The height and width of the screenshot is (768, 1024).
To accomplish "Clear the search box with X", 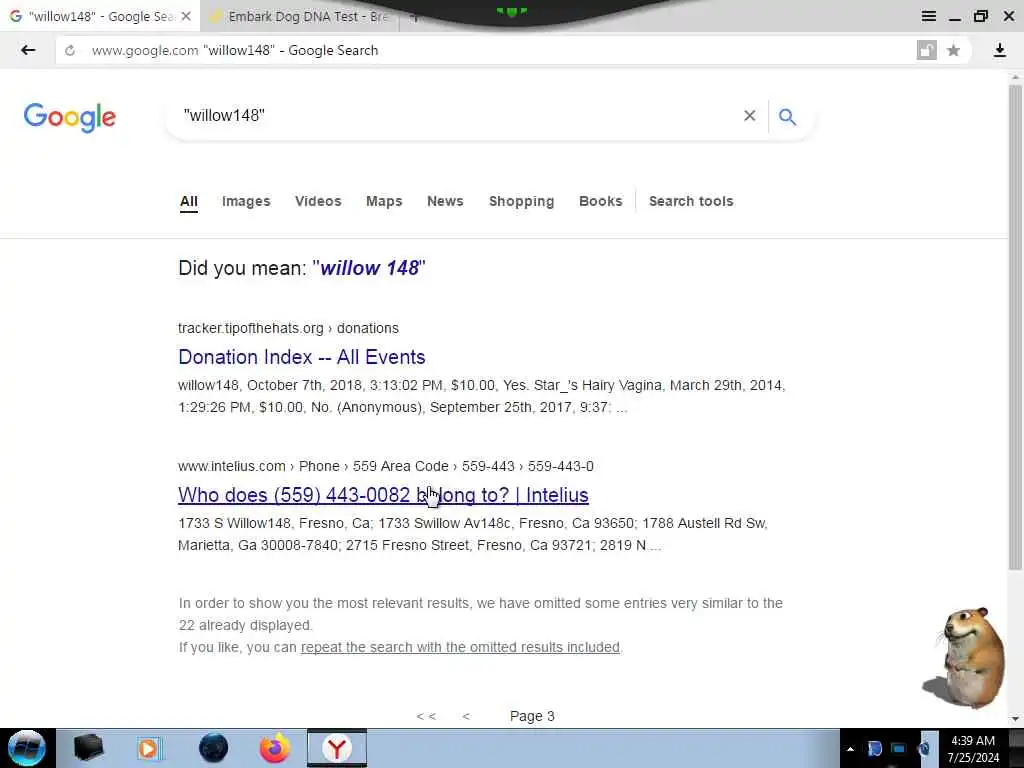I will click(x=750, y=116).
